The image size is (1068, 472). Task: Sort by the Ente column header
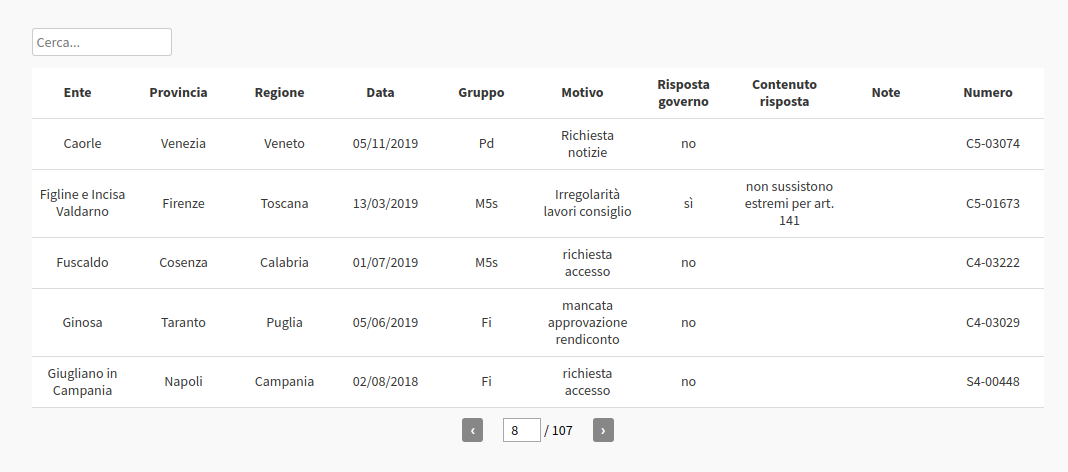(78, 93)
